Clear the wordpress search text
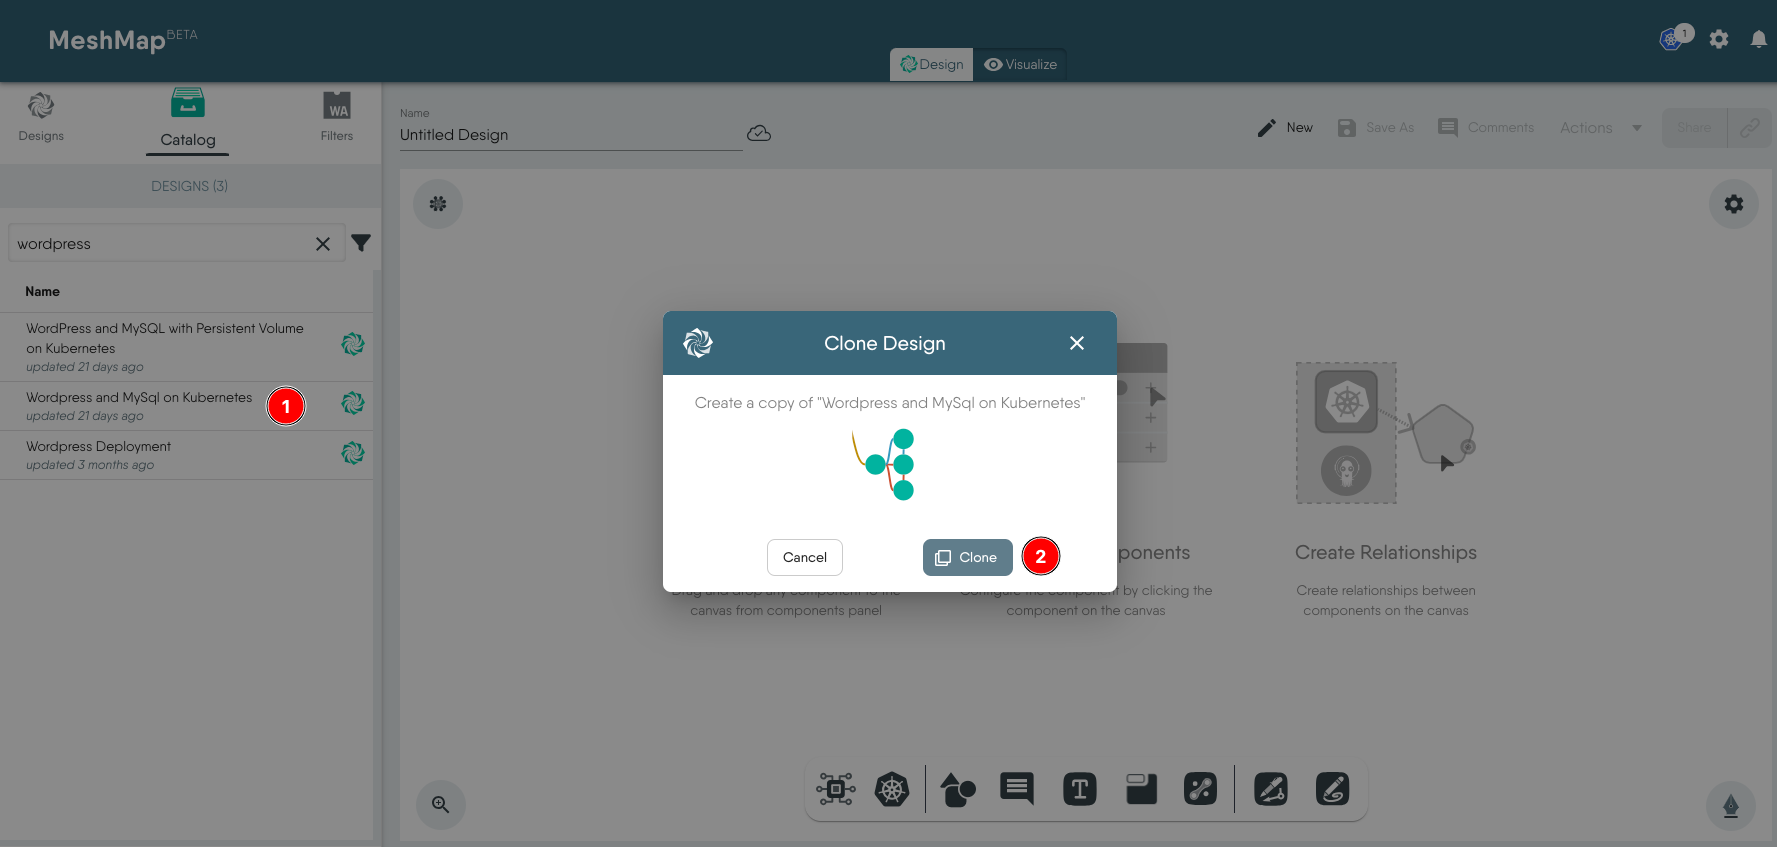The width and height of the screenshot is (1777, 847). coord(323,244)
